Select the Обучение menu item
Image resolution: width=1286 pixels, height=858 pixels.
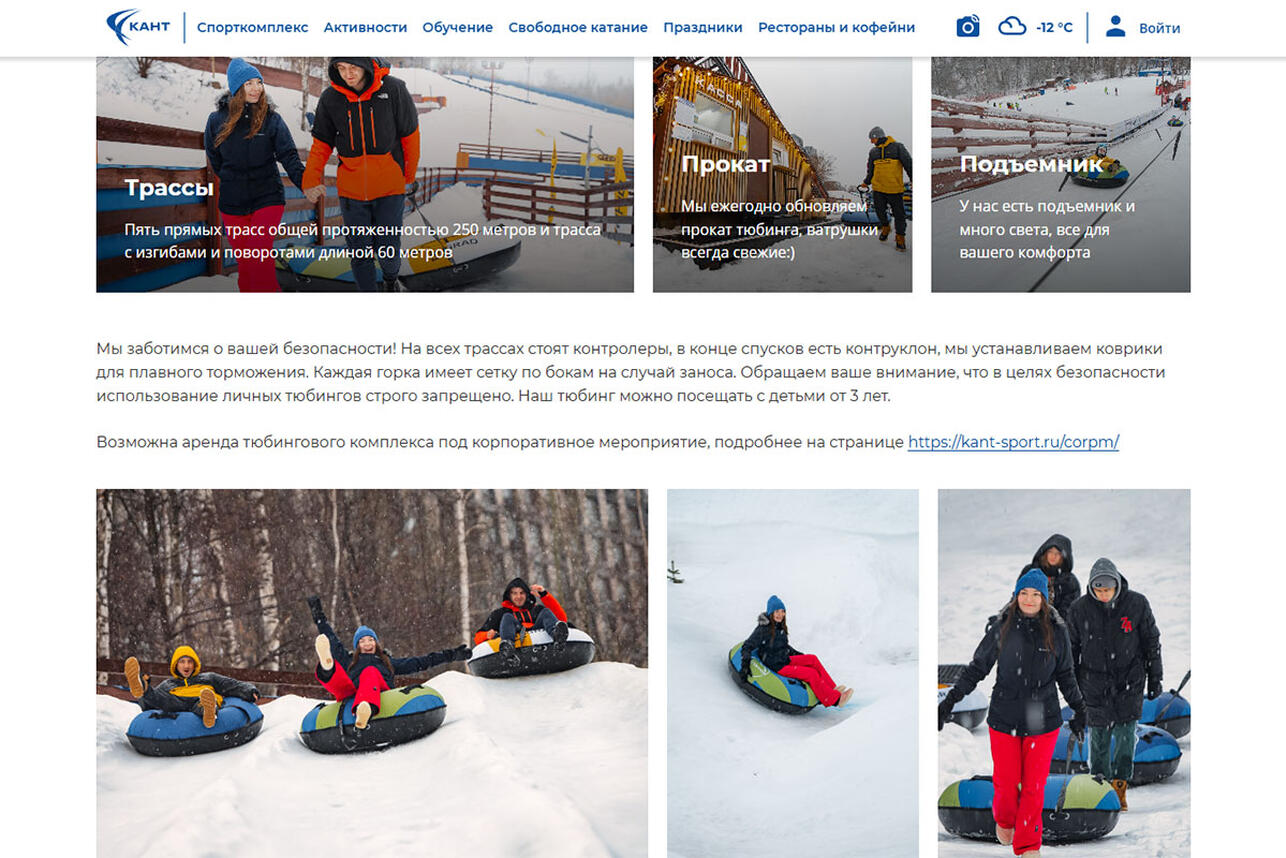(x=457, y=28)
